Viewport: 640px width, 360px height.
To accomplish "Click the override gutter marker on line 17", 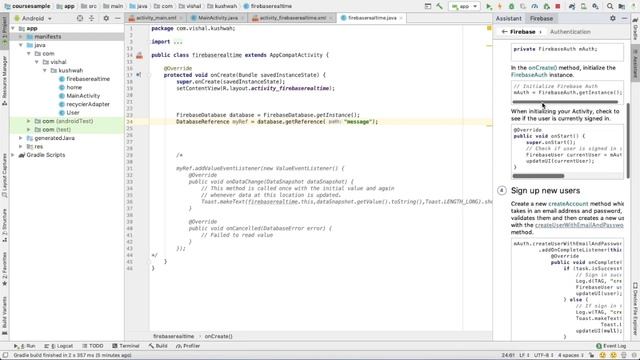I will click(139, 75).
